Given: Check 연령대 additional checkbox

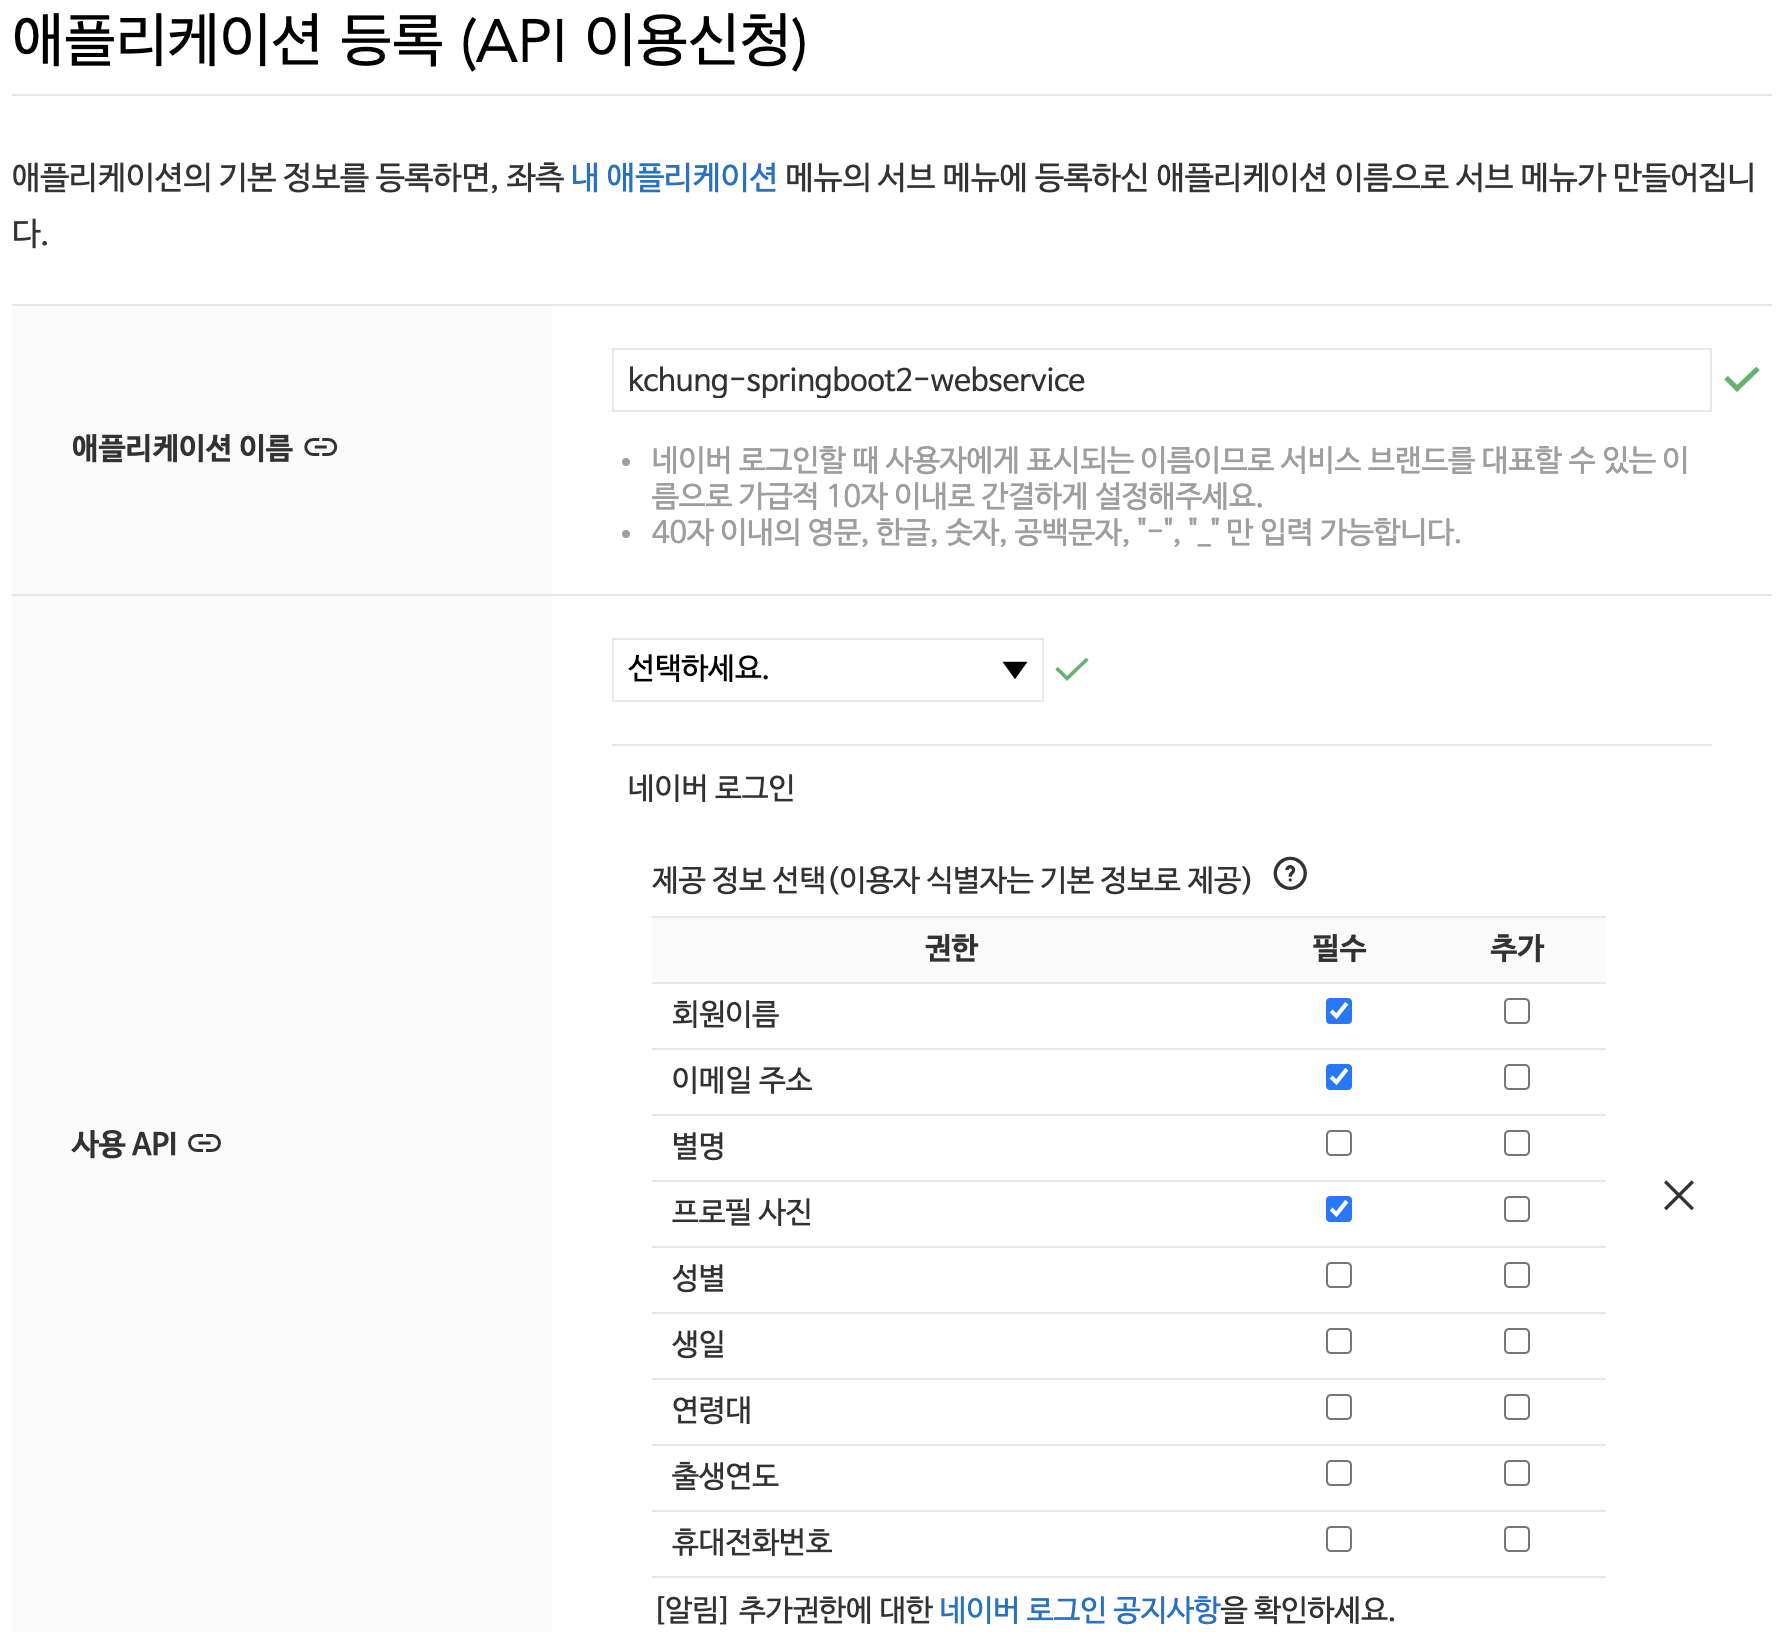Looking at the screenshot, I should [1516, 1407].
